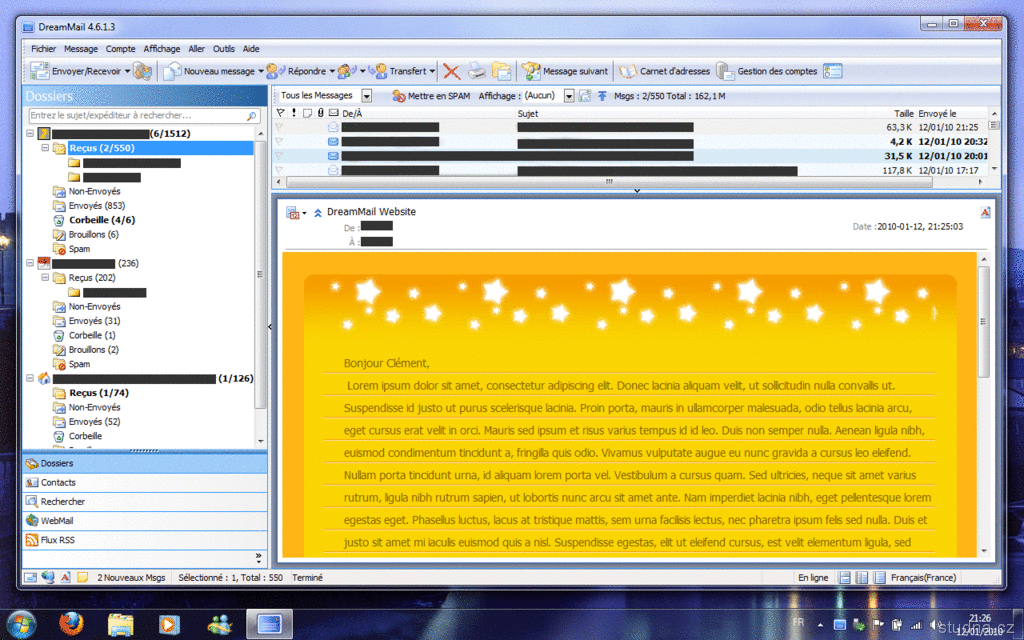Click the blue up-arrow icon near Msgs count

602,96
